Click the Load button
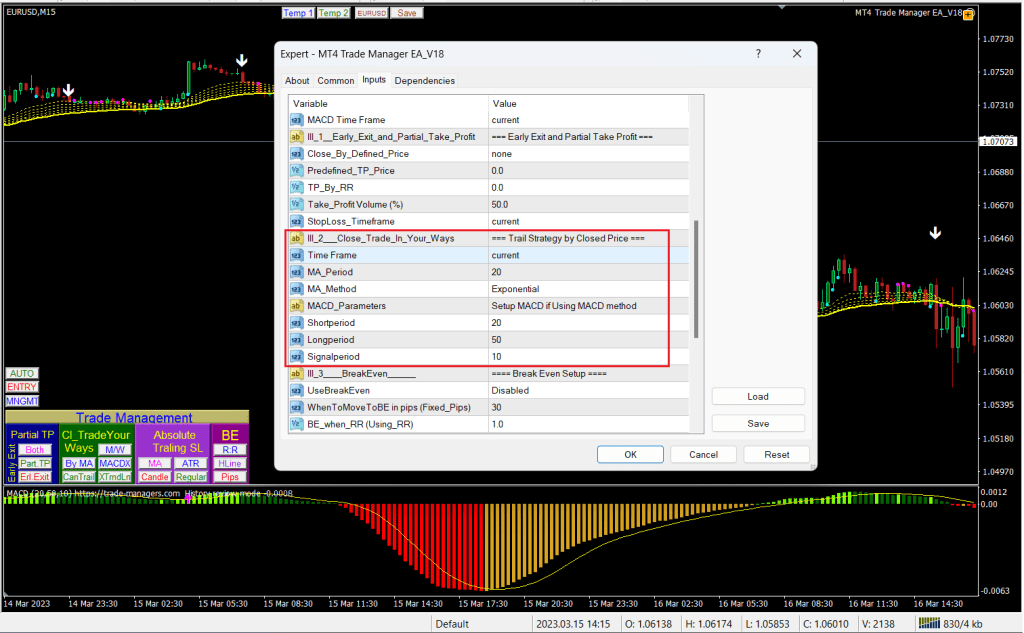The height and width of the screenshot is (633, 1024). 758,397
